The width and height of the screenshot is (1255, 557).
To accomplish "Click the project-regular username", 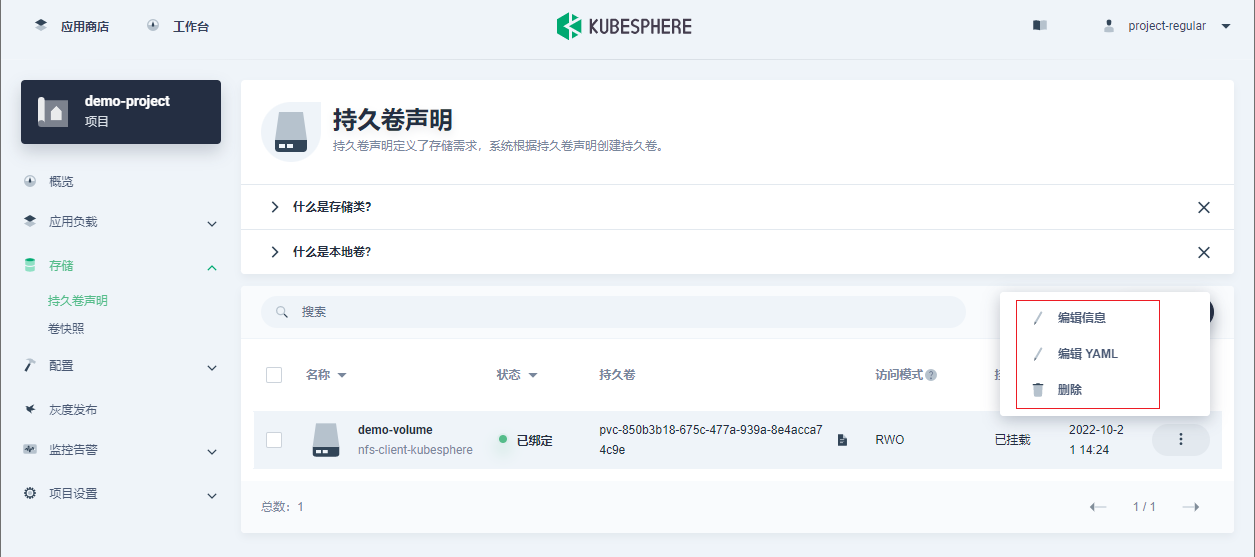I will [1167, 26].
